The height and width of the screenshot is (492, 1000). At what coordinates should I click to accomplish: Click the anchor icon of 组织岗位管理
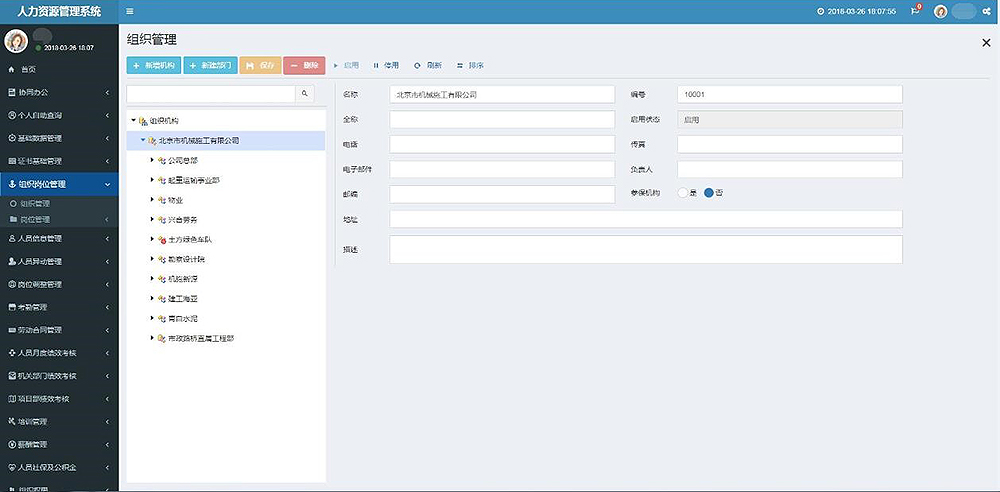pos(11,184)
